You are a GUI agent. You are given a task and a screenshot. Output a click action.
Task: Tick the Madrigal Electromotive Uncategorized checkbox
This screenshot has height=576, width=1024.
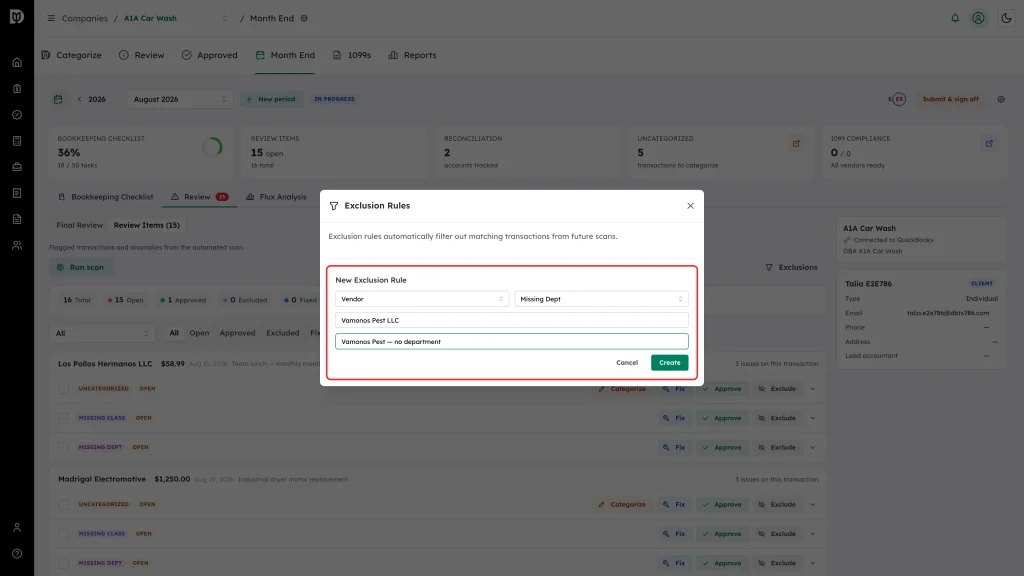pyautogui.click(x=63, y=504)
